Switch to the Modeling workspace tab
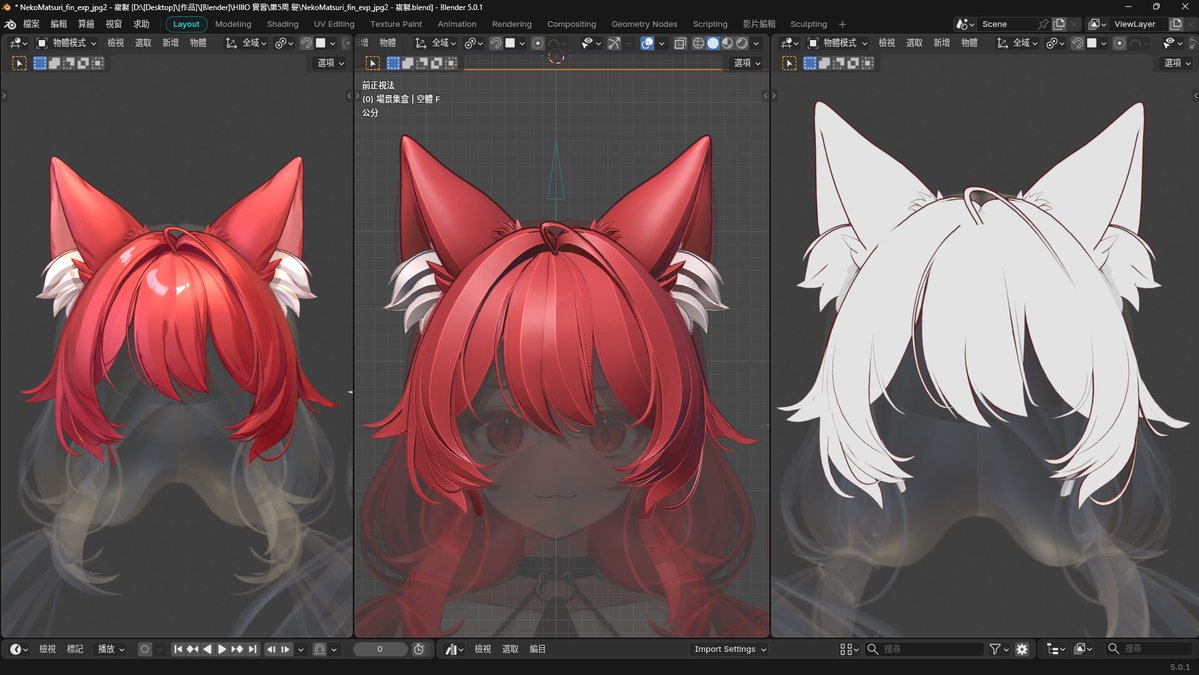The width and height of the screenshot is (1199, 675). tap(233, 24)
